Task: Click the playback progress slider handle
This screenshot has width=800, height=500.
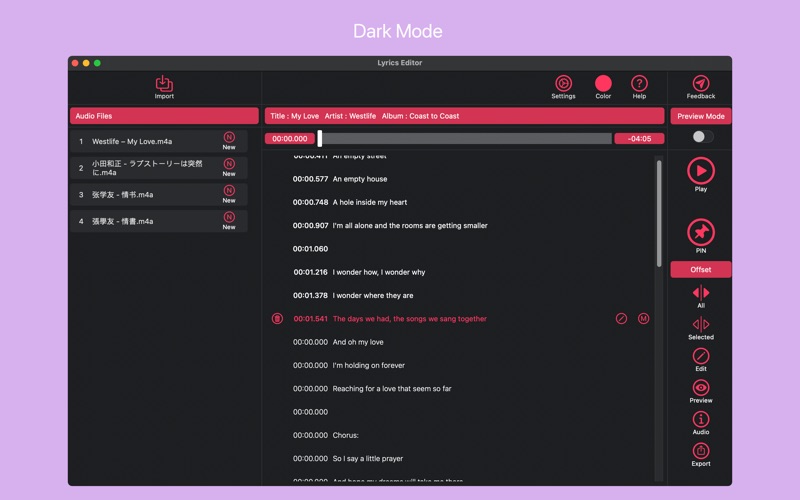Action: click(320, 138)
